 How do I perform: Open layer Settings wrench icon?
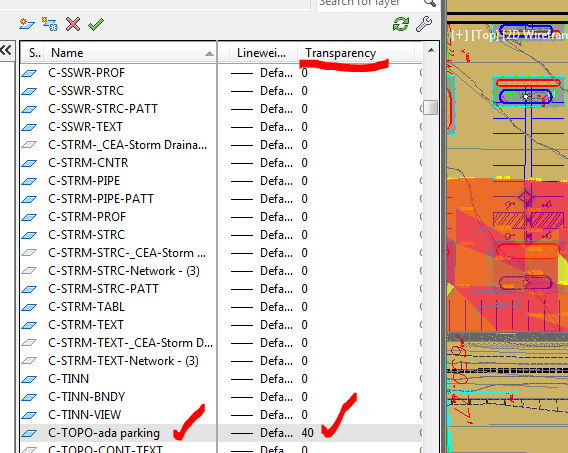click(423, 24)
